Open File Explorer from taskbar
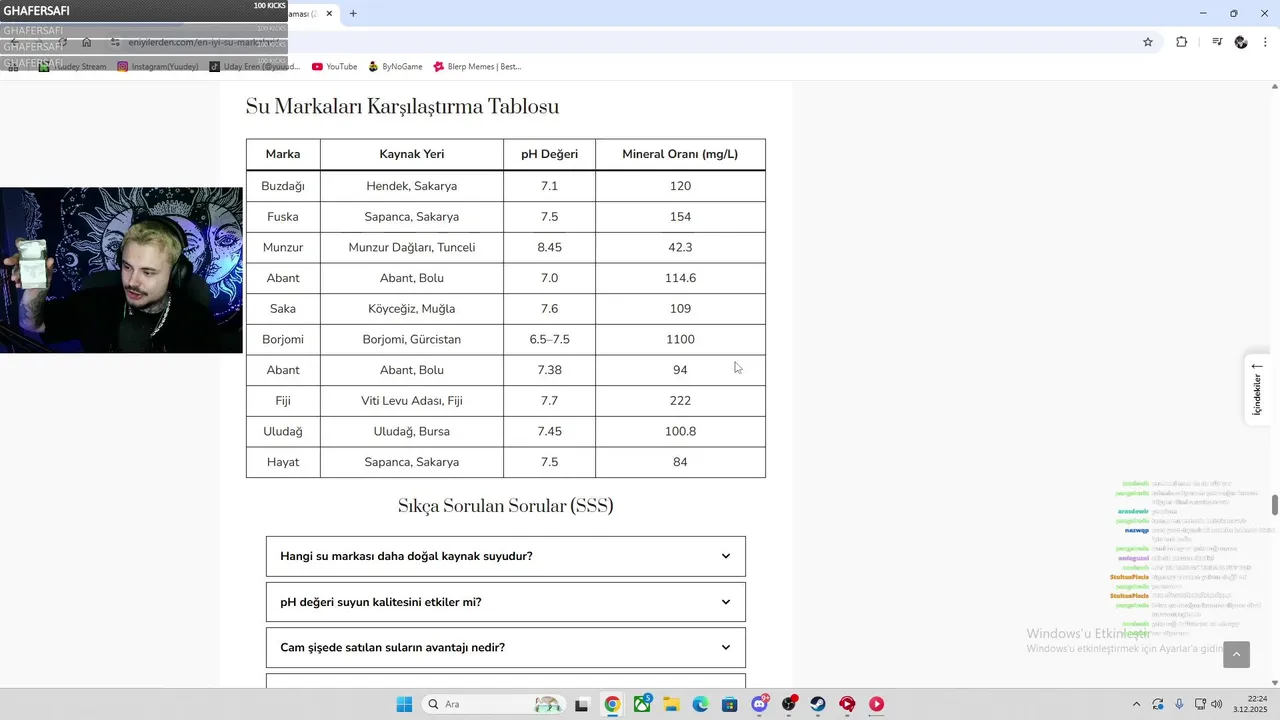This screenshot has width=1280, height=720. pyautogui.click(x=671, y=704)
